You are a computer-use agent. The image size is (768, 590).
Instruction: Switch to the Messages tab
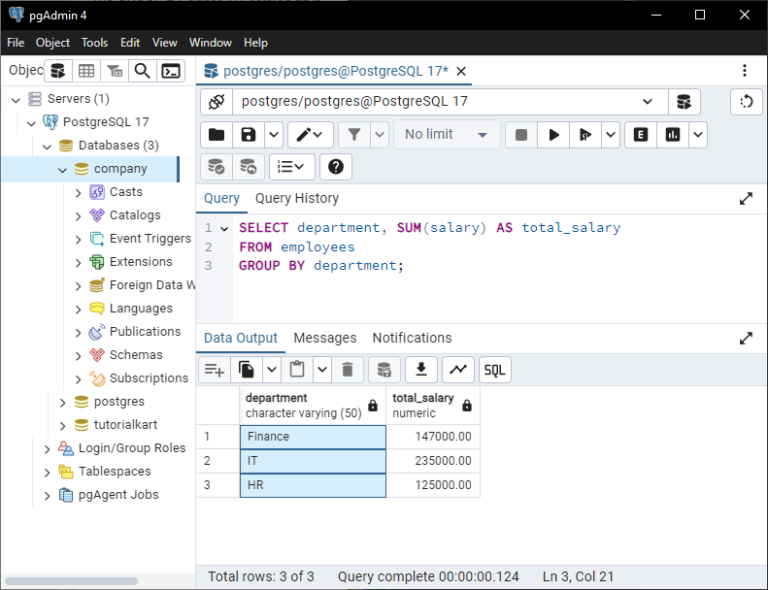325,338
